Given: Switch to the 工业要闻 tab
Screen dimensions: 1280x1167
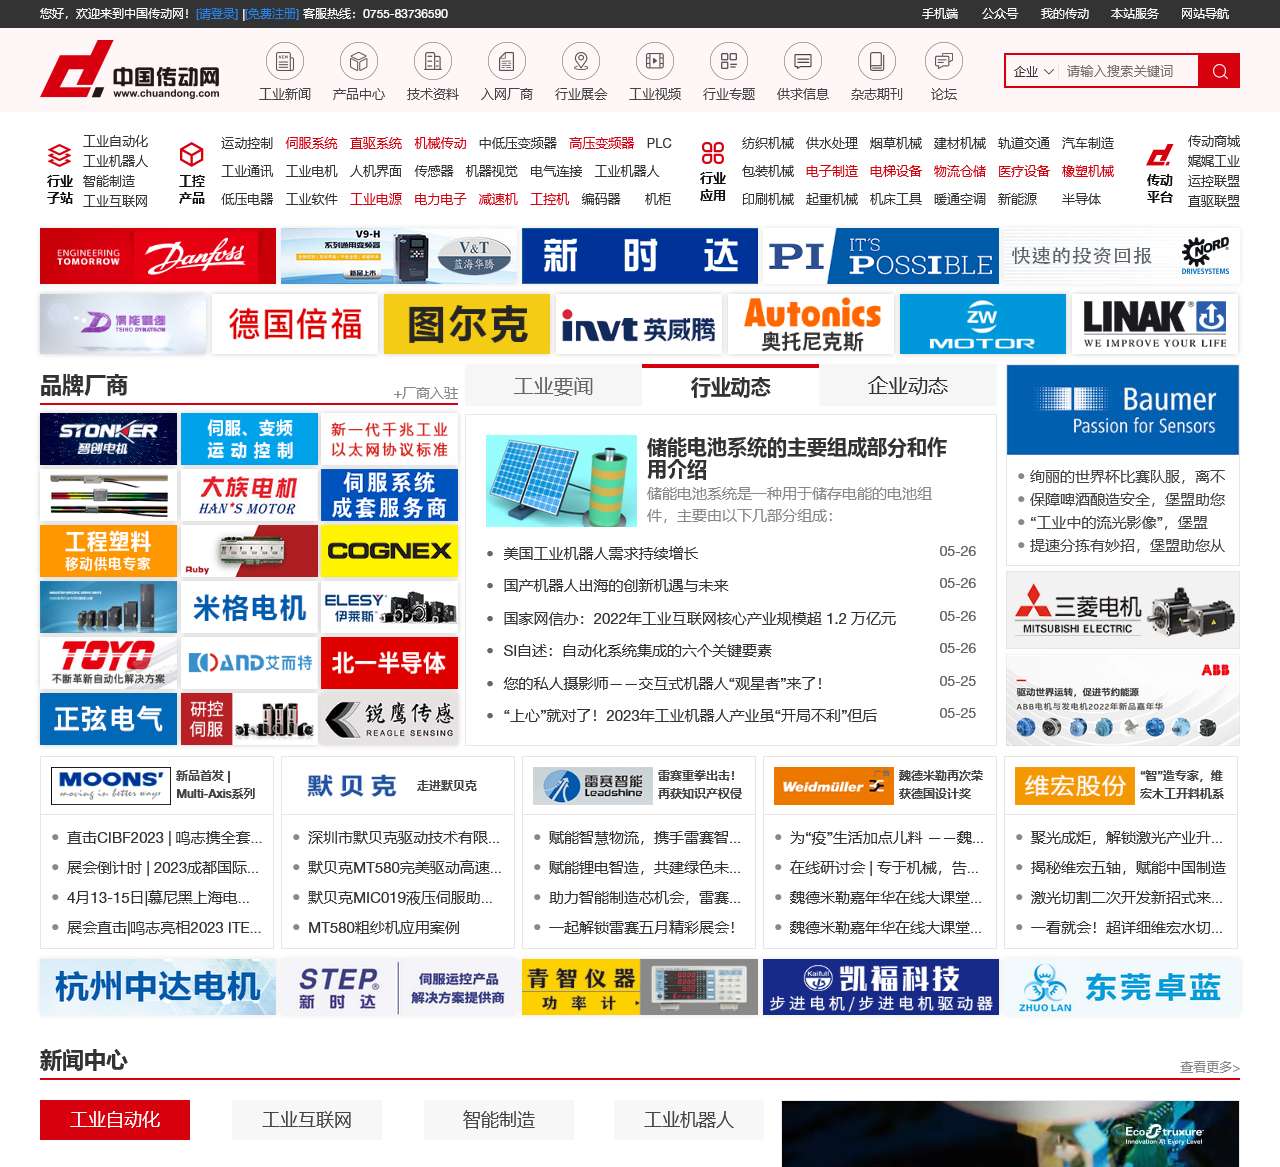Looking at the screenshot, I should tap(554, 386).
